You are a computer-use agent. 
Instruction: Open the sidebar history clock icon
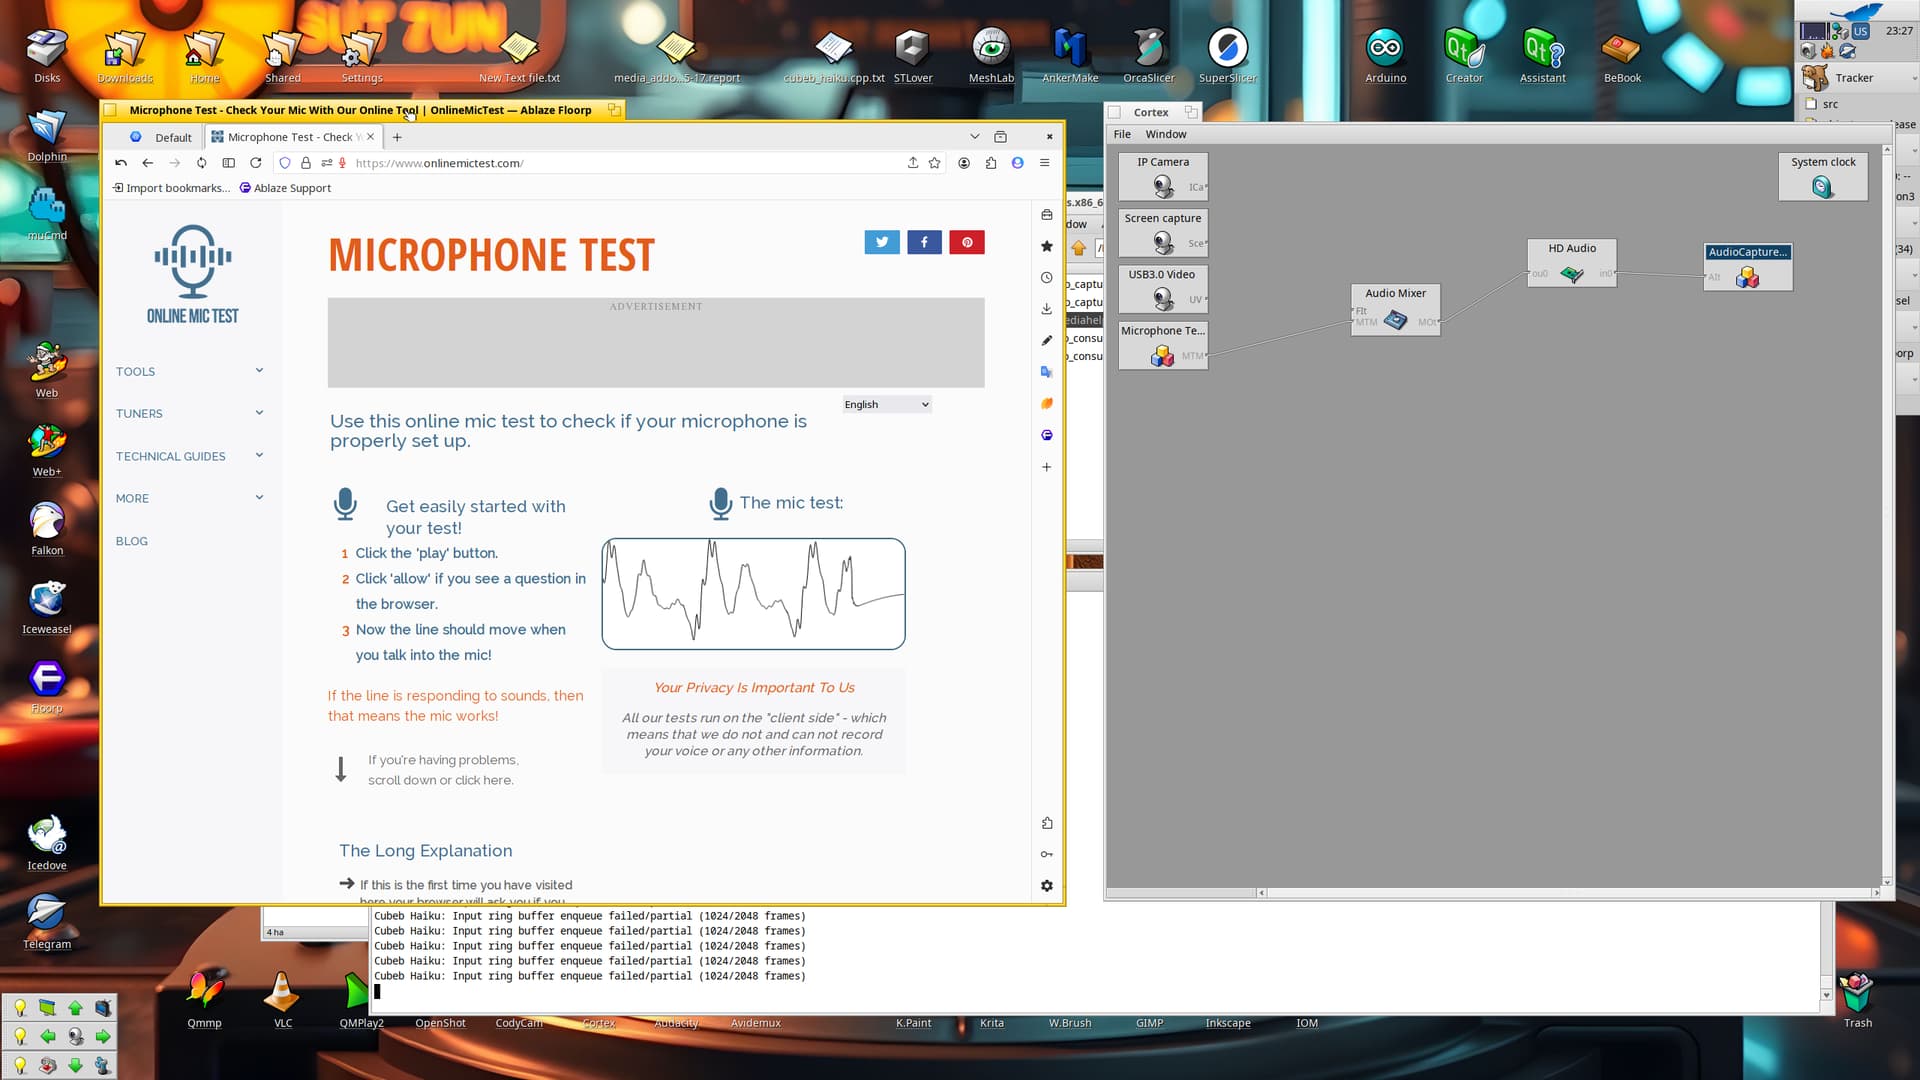(x=1046, y=278)
